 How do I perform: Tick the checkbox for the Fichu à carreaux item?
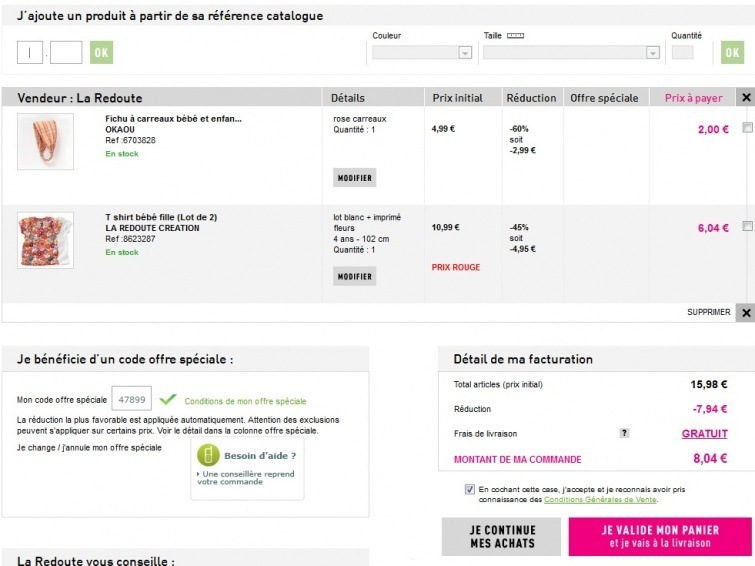(747, 128)
